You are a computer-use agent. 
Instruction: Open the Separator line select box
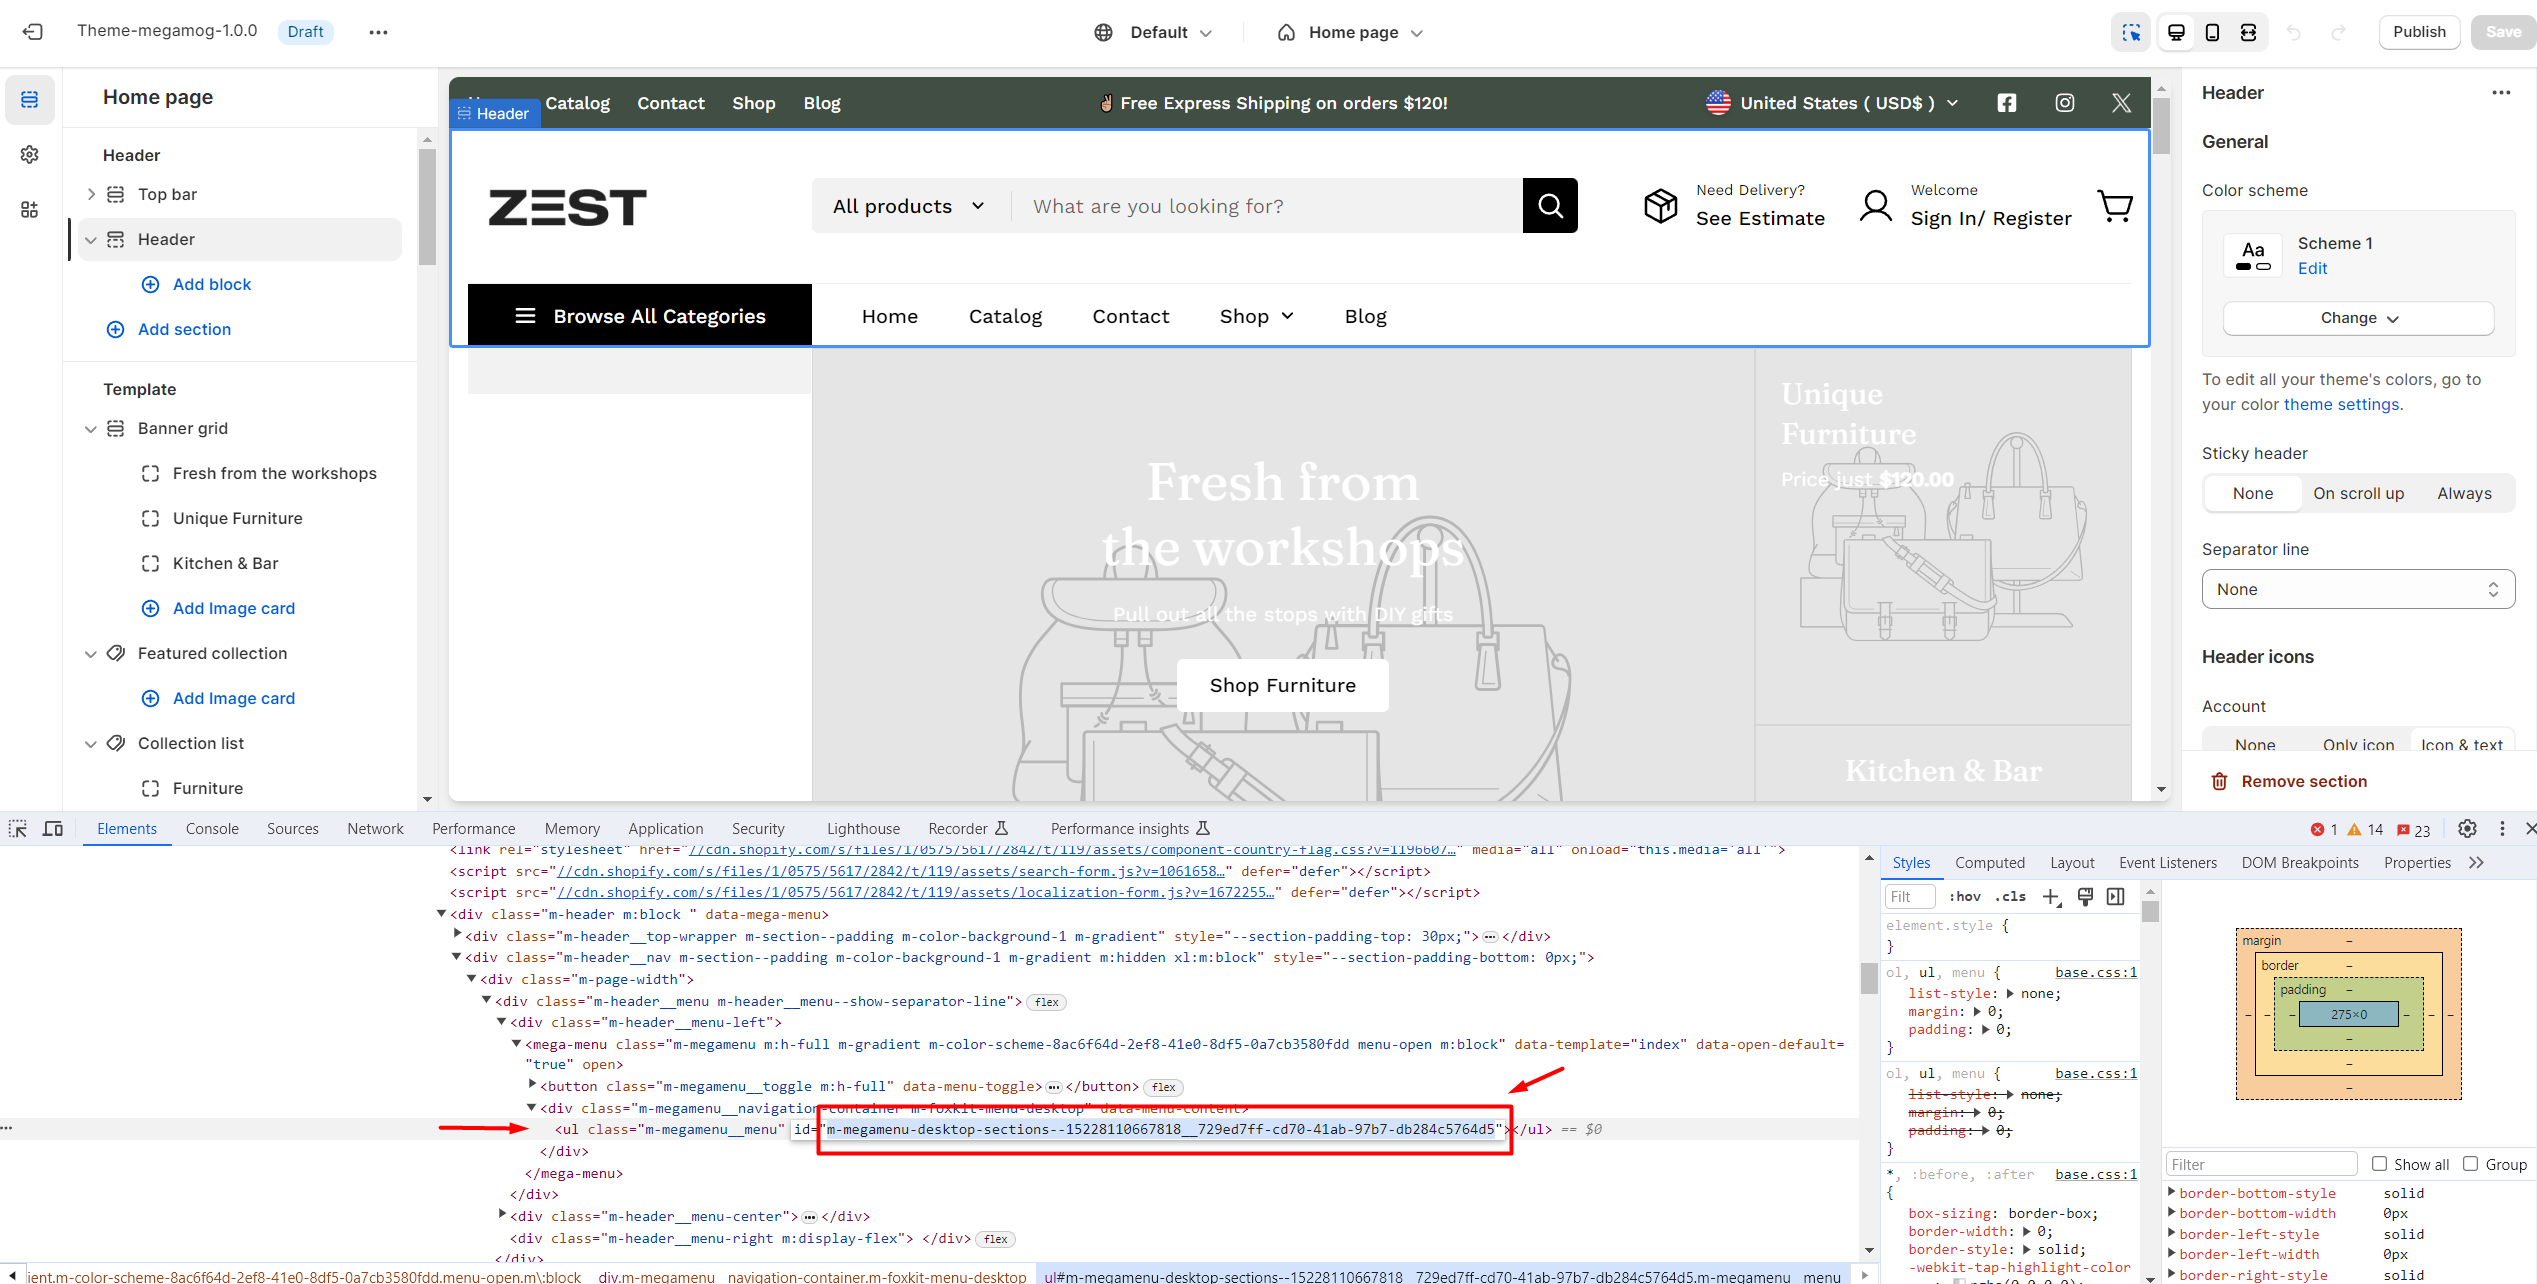2358,589
